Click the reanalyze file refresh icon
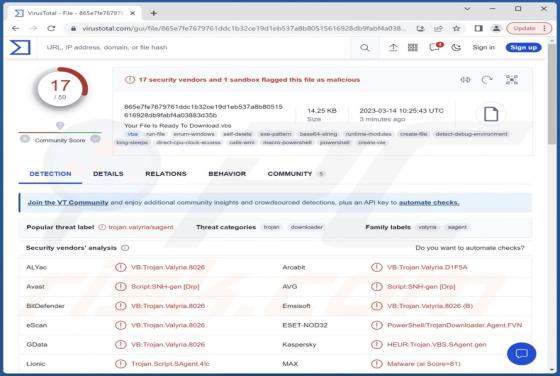Viewport: 560px width, 376px height. [x=487, y=80]
